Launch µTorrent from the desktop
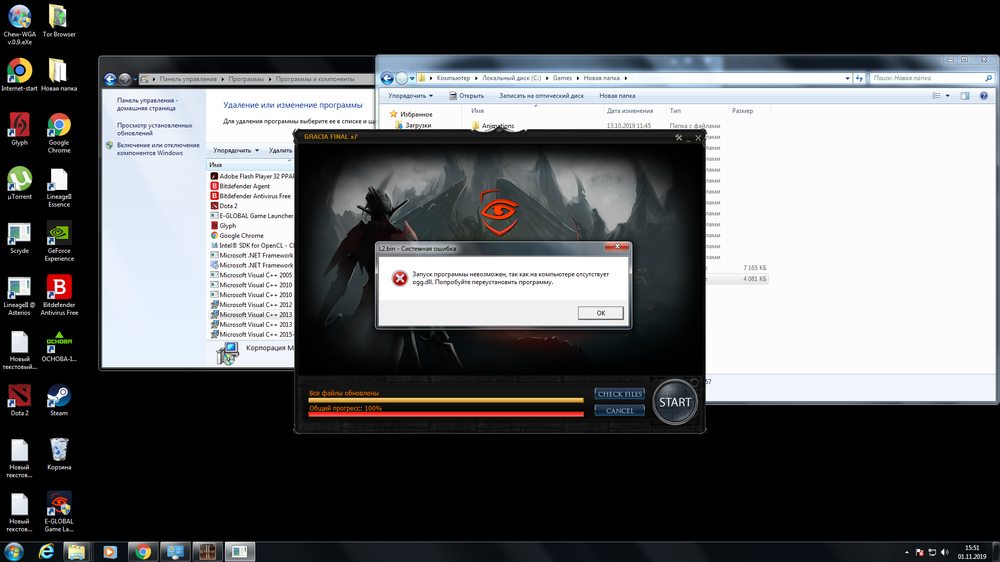 coord(19,180)
